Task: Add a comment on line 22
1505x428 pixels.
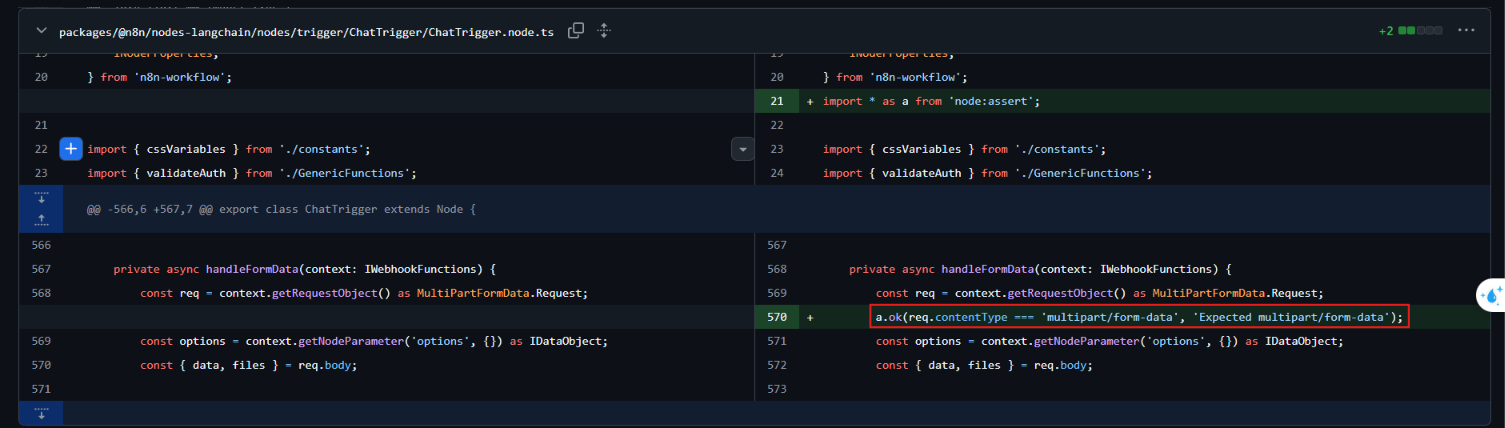Action: (x=71, y=149)
